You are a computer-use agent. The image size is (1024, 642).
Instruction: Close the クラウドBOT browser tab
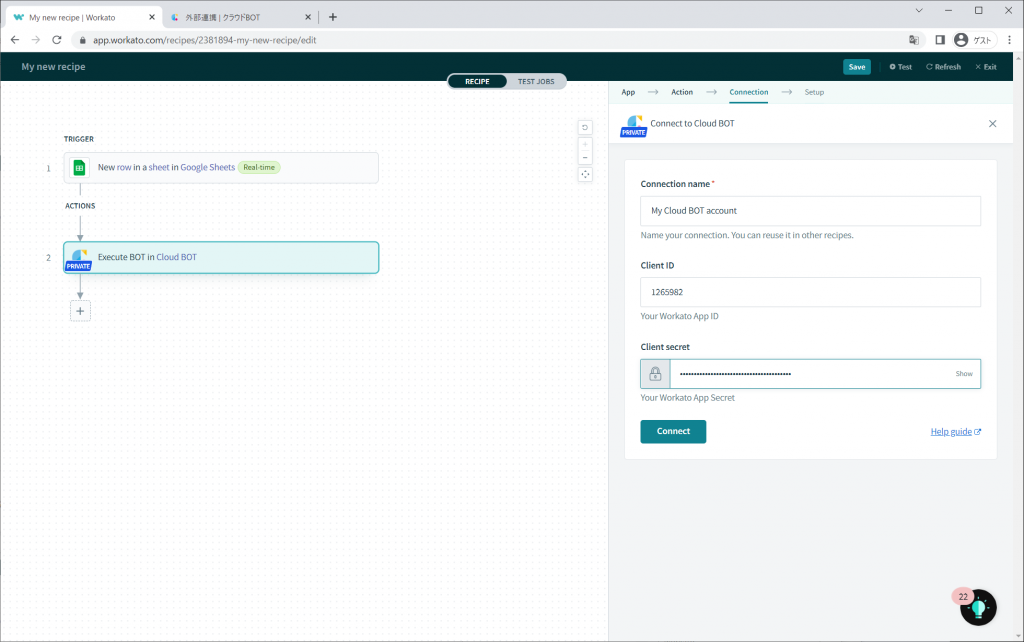pyautogui.click(x=308, y=17)
